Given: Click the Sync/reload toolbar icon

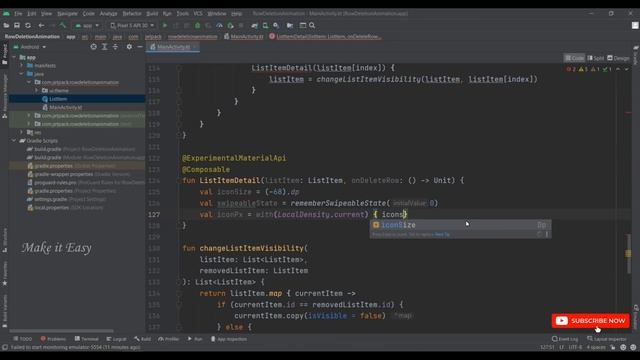Looking at the screenshot, I should [28, 25].
